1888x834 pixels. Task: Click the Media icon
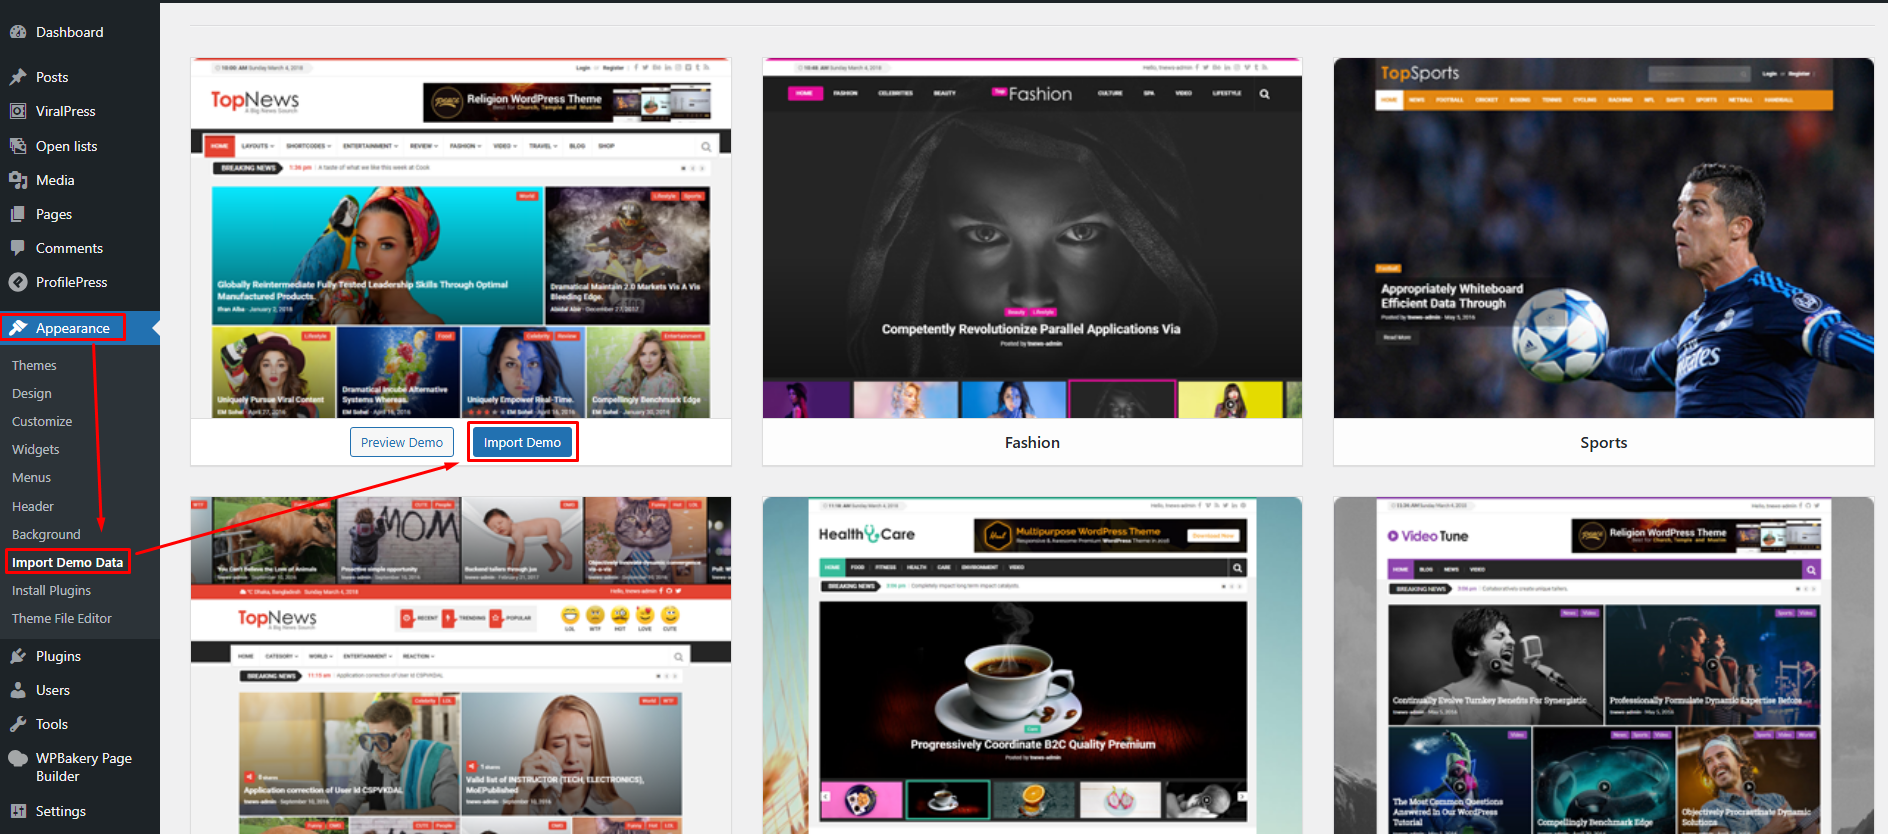point(18,180)
